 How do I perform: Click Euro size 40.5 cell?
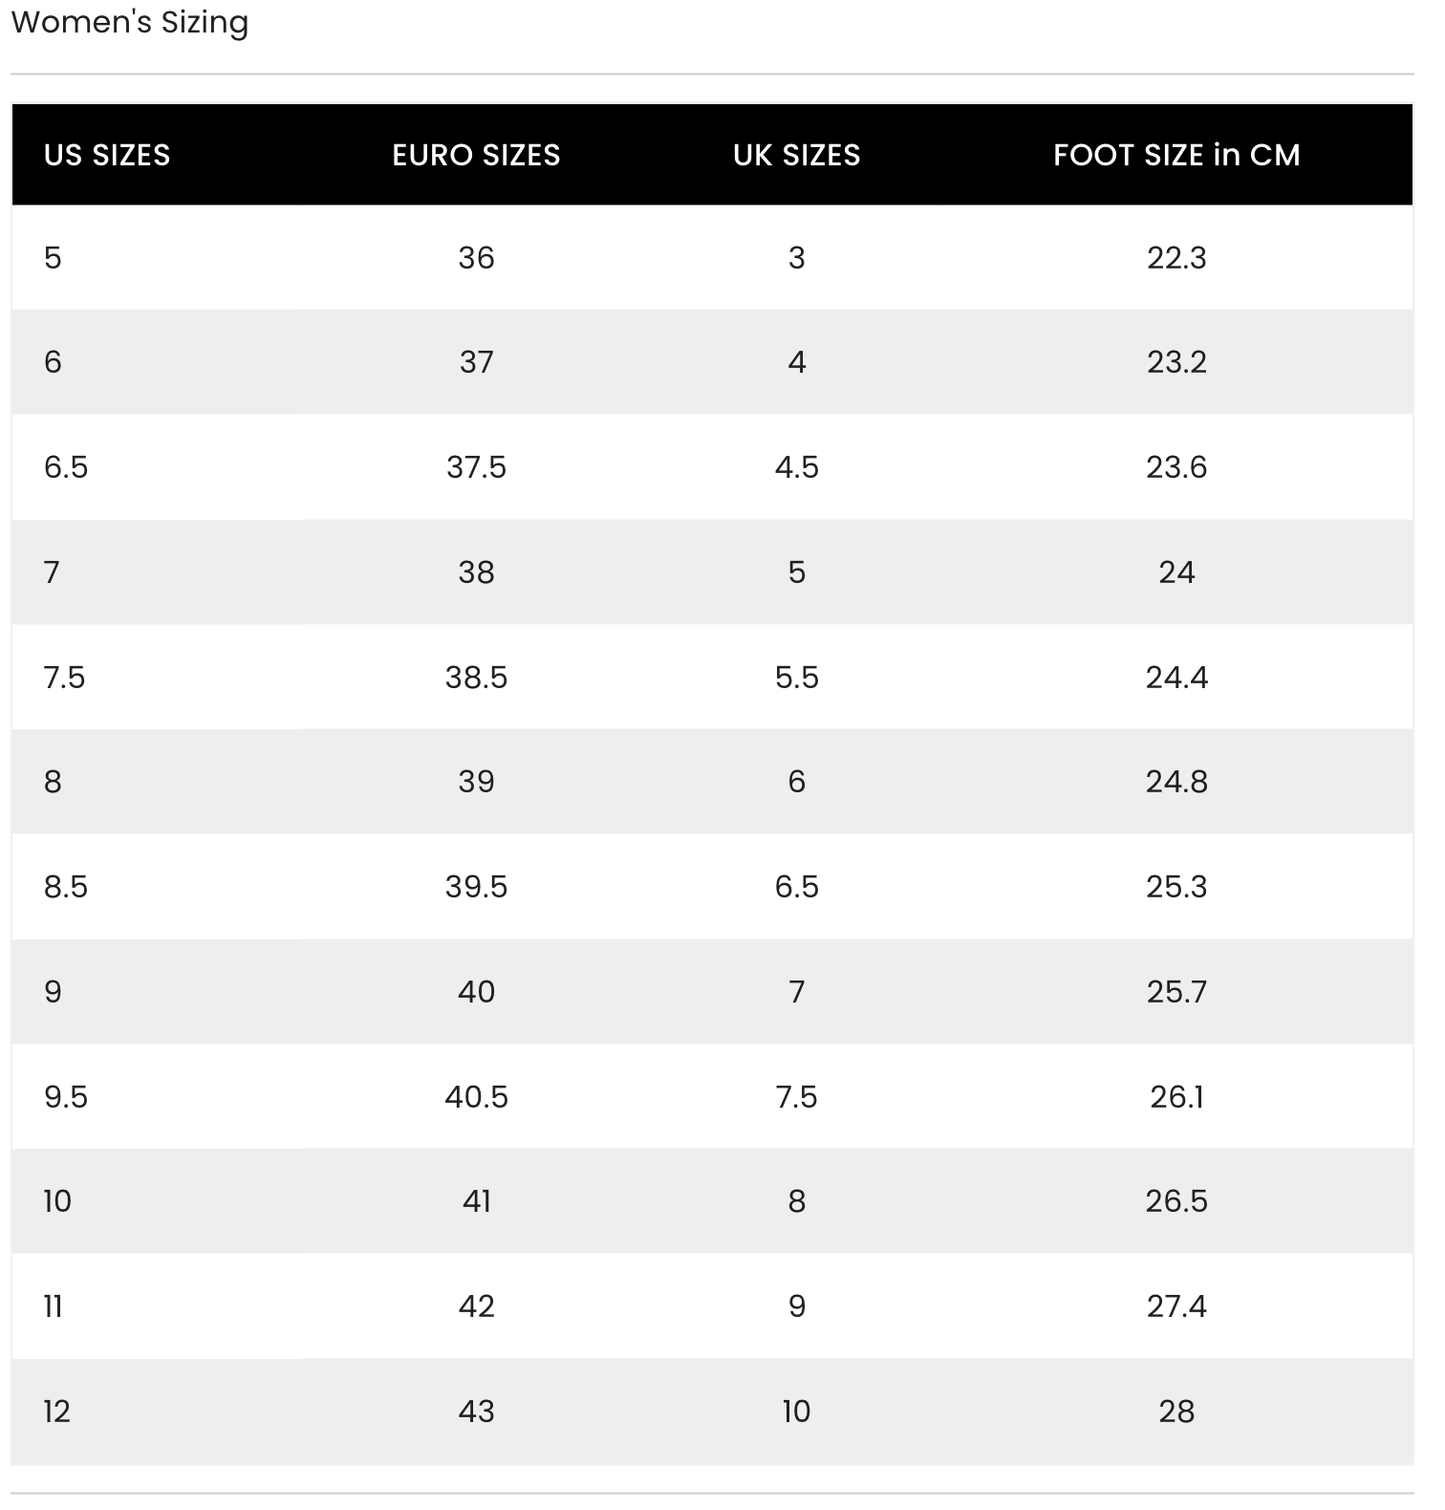[x=476, y=1097]
